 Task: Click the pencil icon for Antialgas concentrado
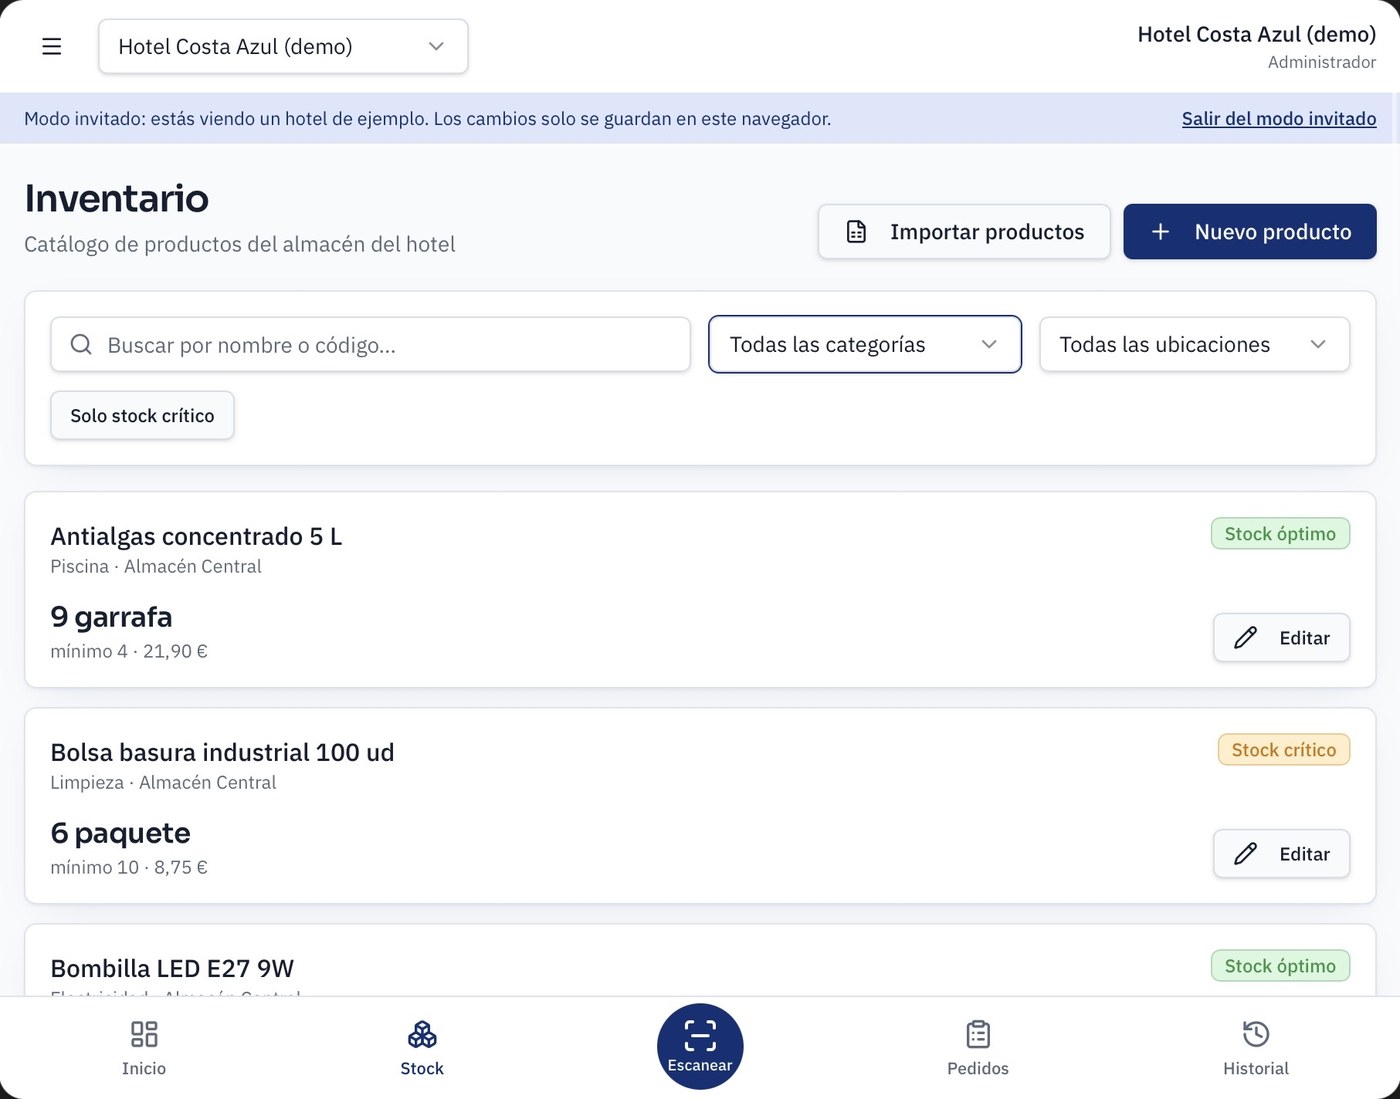1245,638
